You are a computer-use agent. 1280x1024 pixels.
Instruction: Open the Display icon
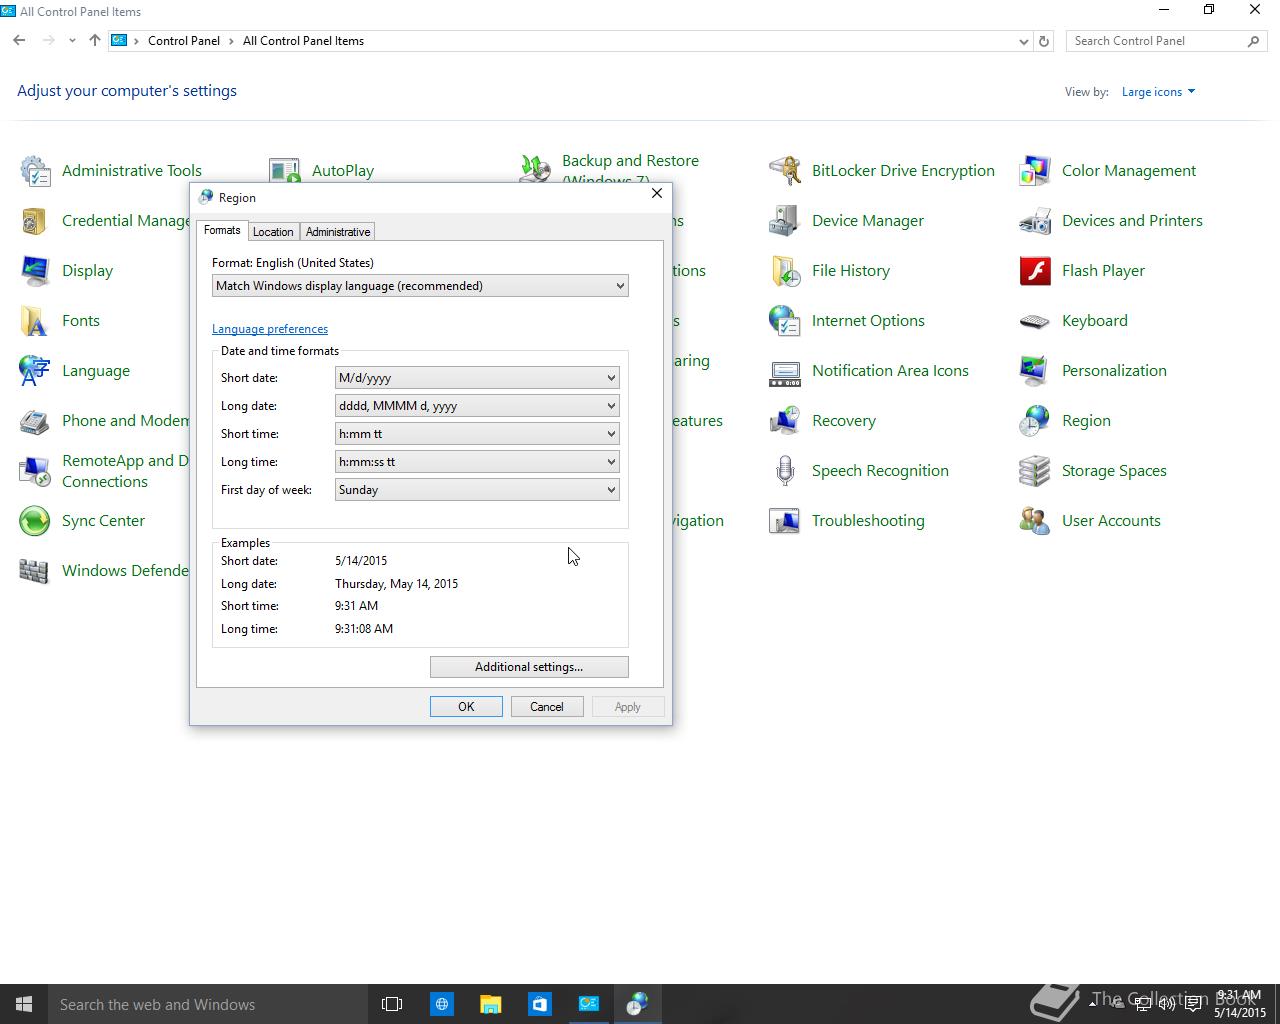point(35,271)
